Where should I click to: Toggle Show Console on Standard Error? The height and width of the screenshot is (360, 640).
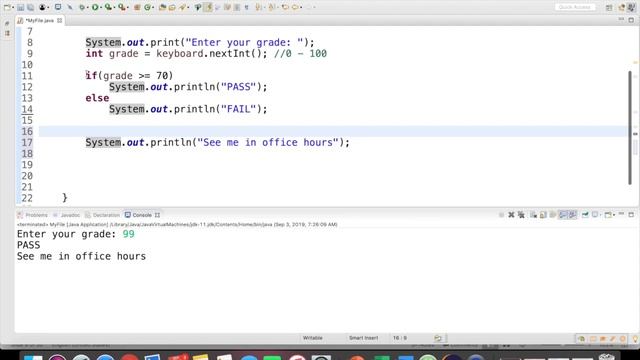tap(573, 215)
